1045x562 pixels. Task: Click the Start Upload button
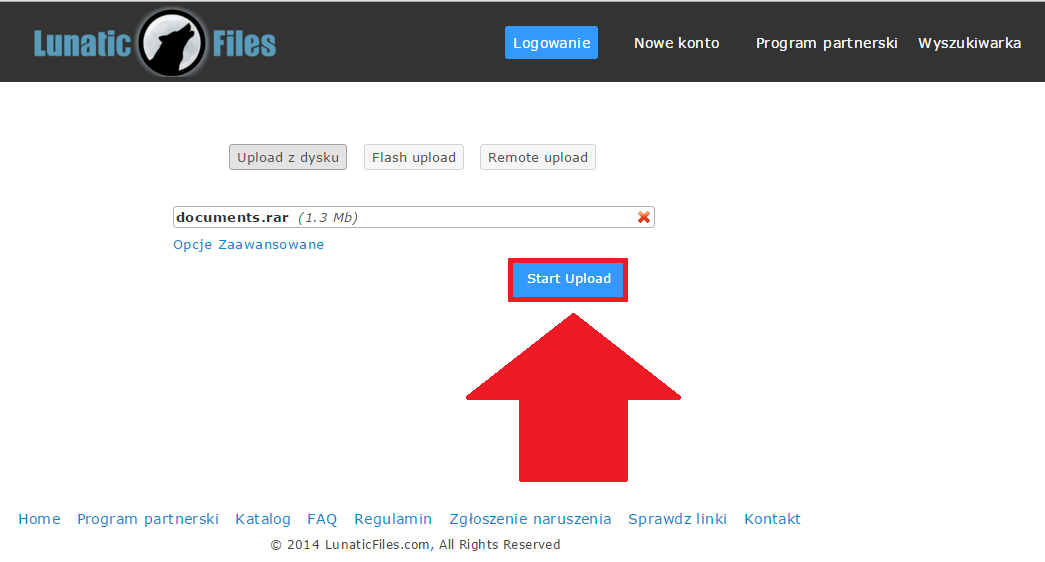[x=568, y=279]
